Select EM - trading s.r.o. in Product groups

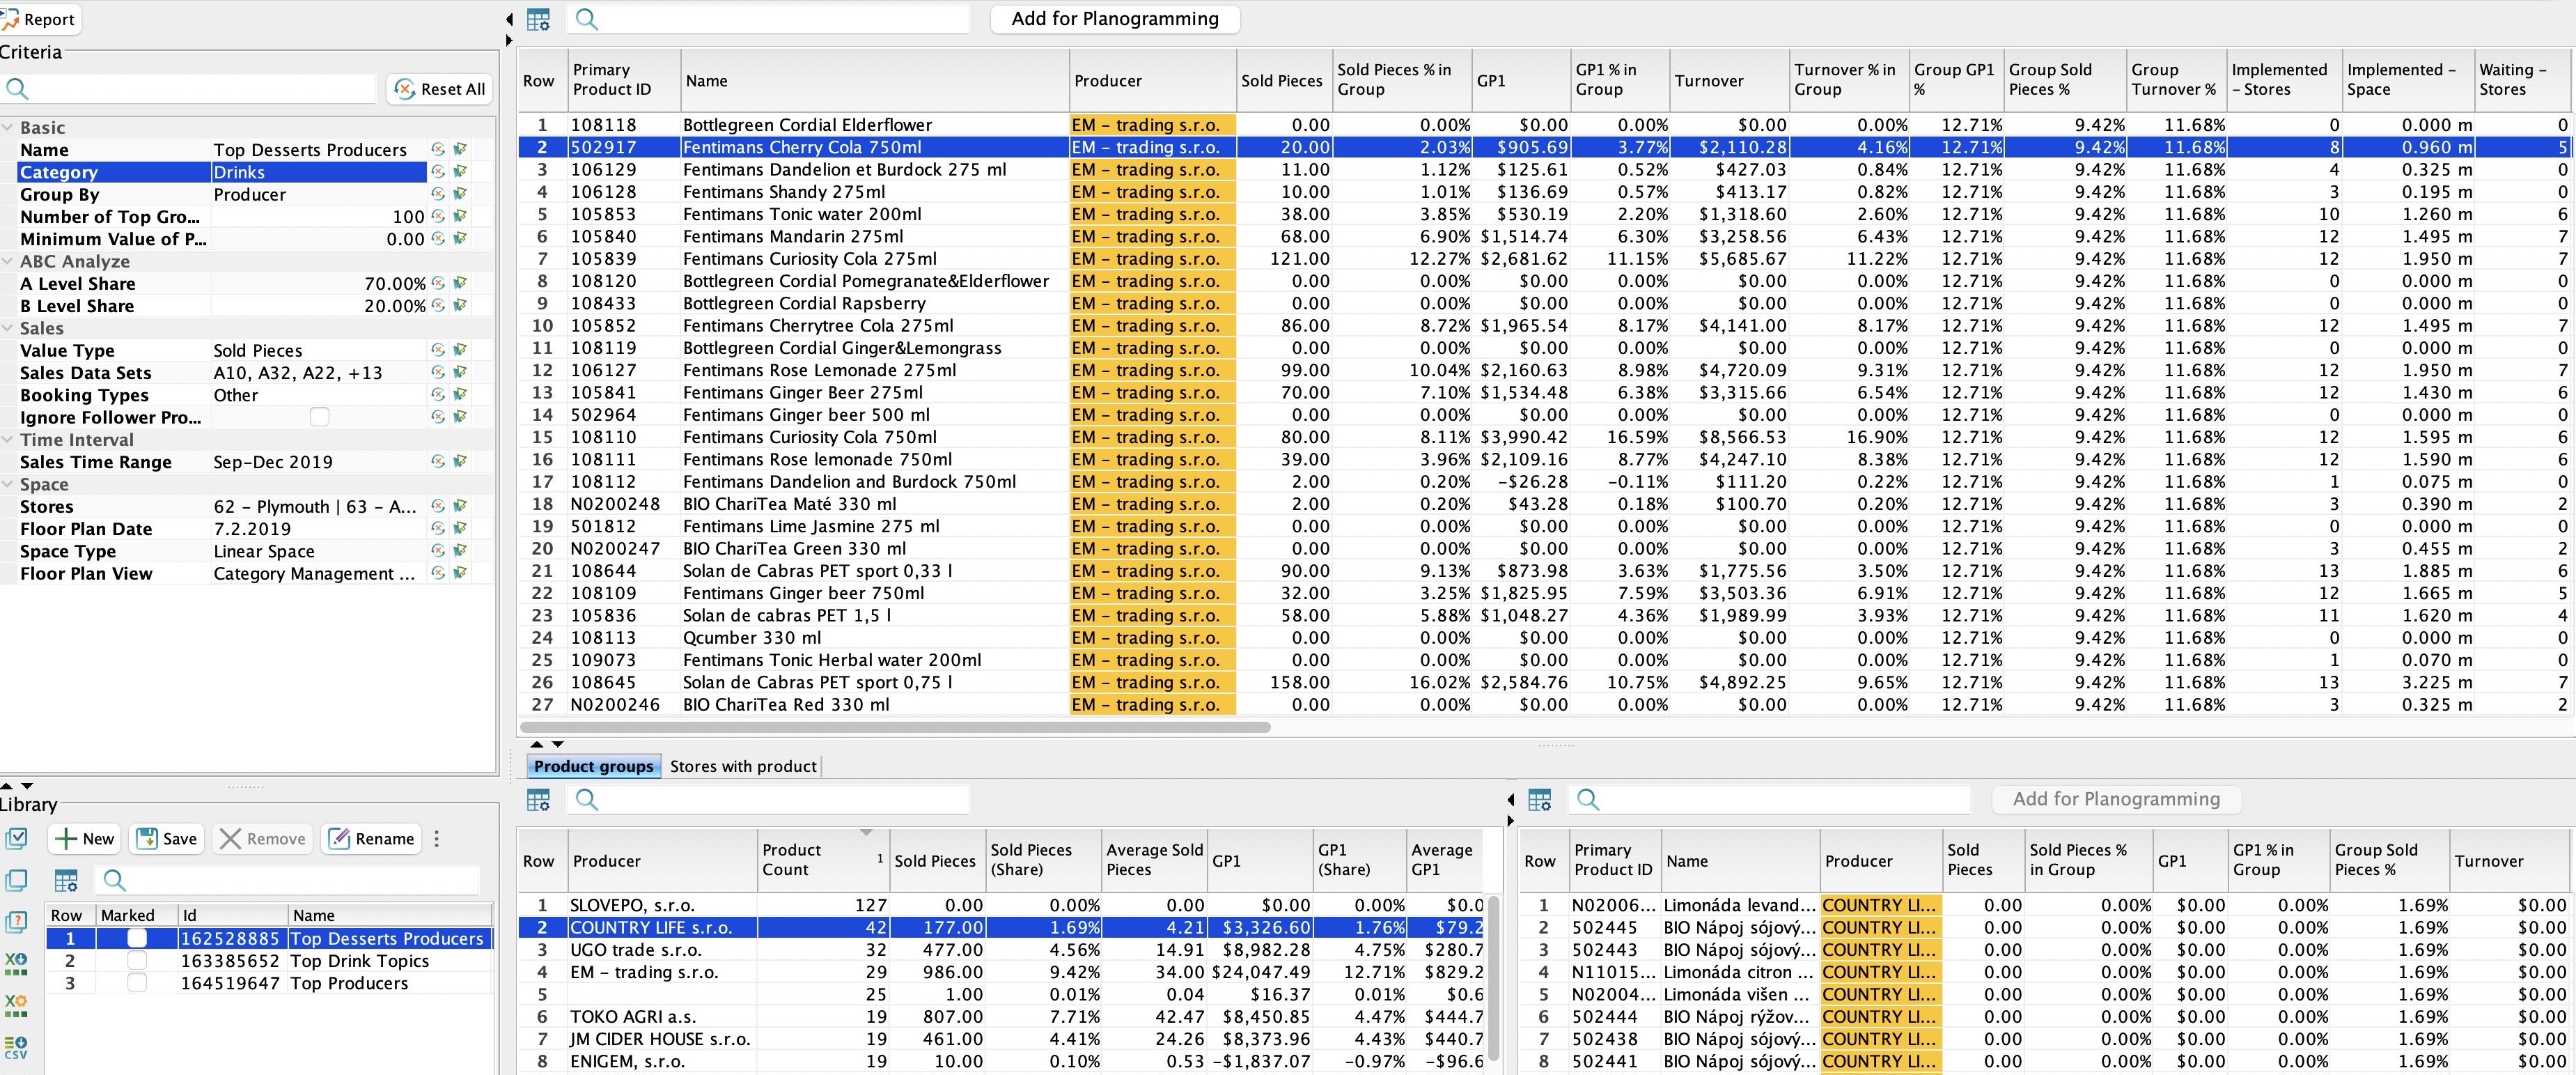pos(1001,972)
